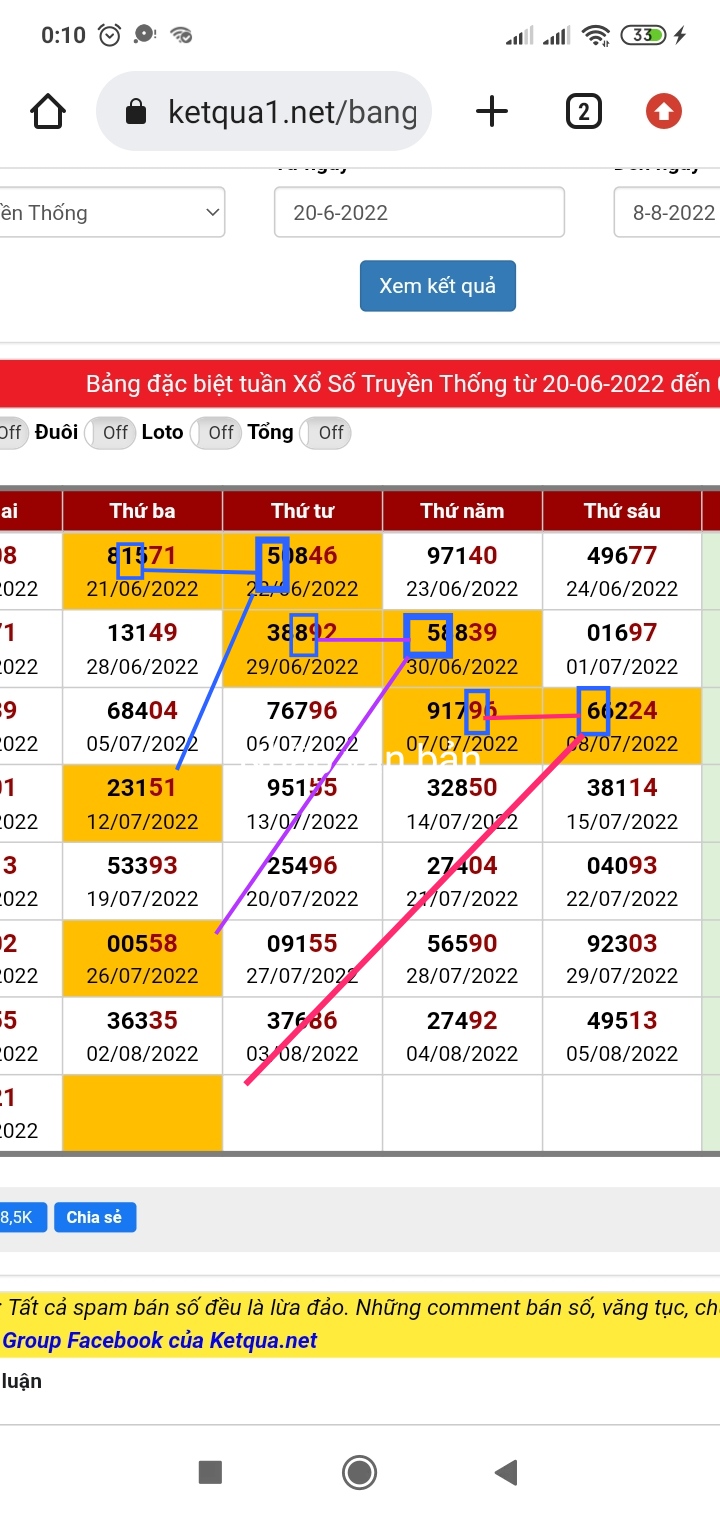
Task: Tap the ketqua1.net address bar
Action: [264, 112]
